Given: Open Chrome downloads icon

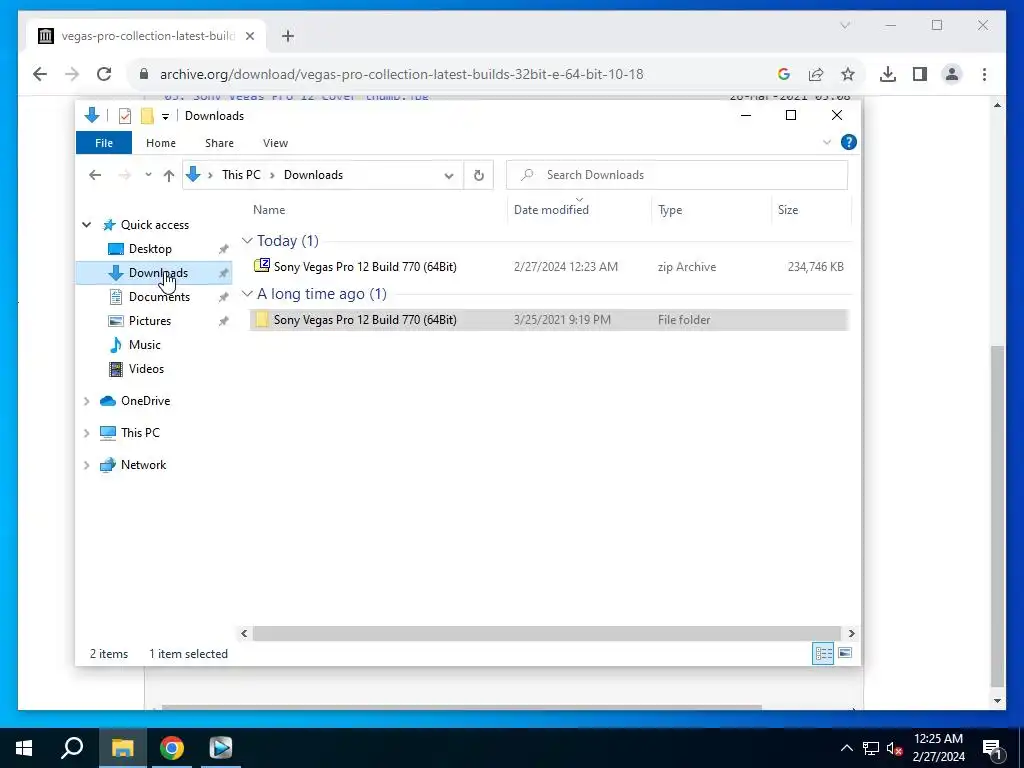Looking at the screenshot, I should click(x=888, y=74).
